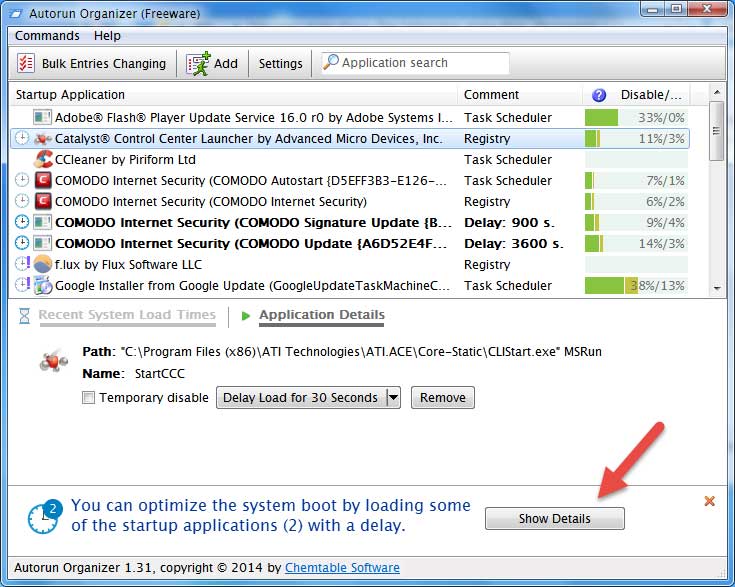This screenshot has width=735, height=587.
Task: Click the CCleaner by Piriform logo icon
Action: (43, 159)
